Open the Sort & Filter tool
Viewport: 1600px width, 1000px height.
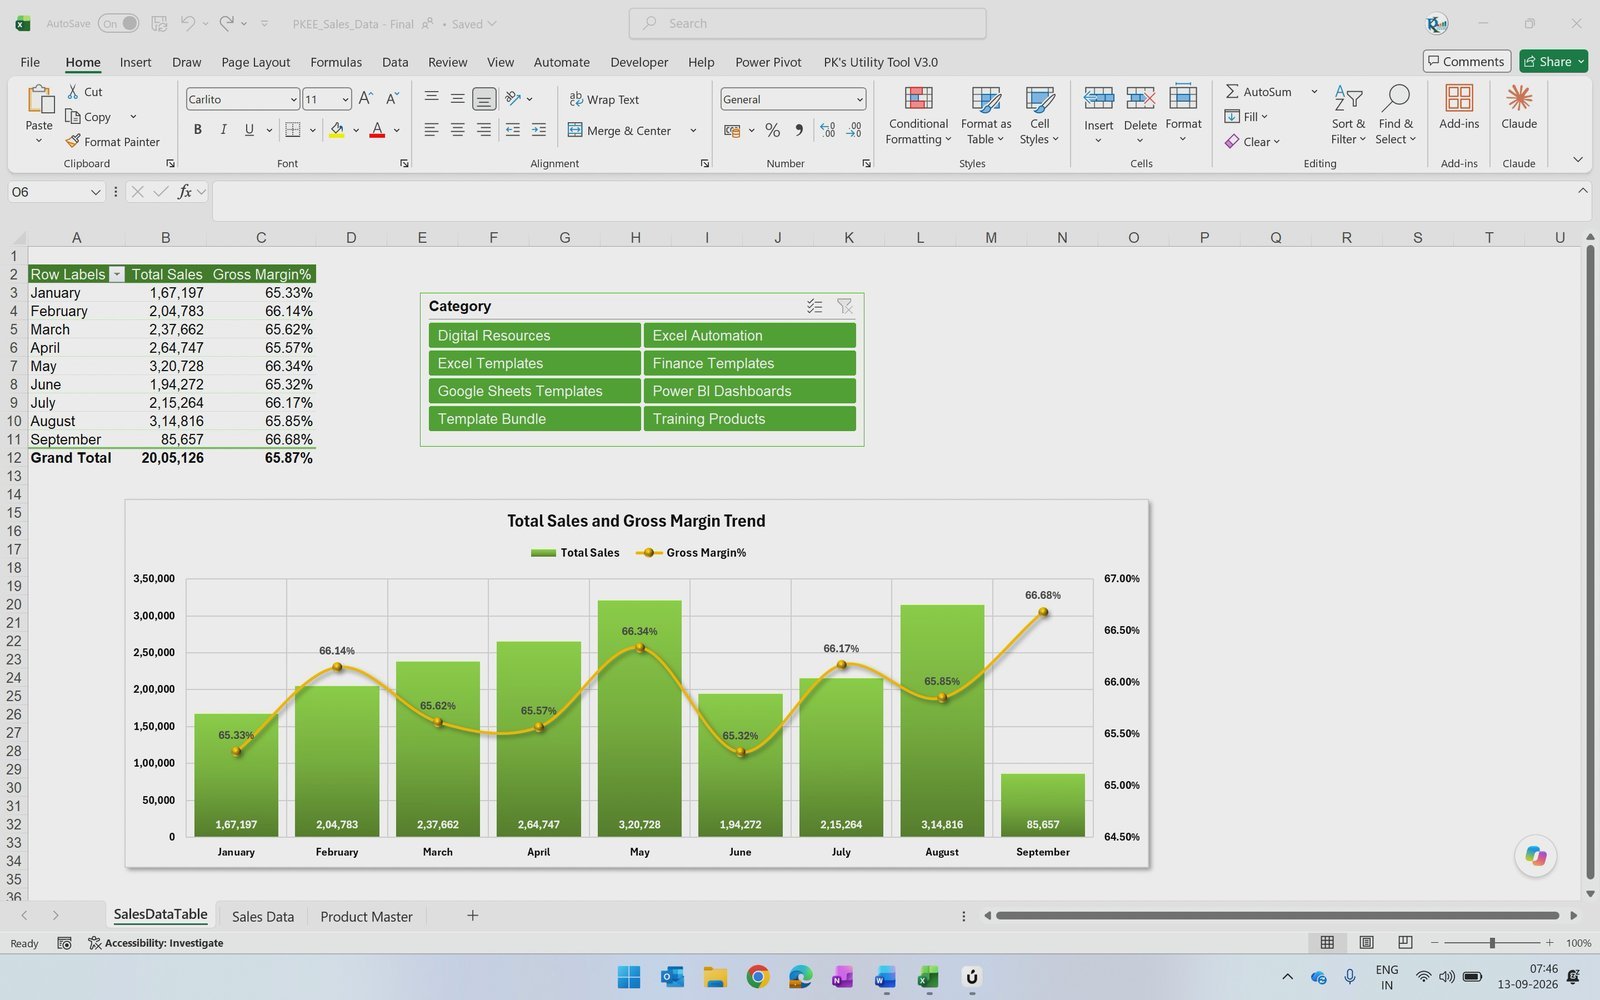[1347, 116]
